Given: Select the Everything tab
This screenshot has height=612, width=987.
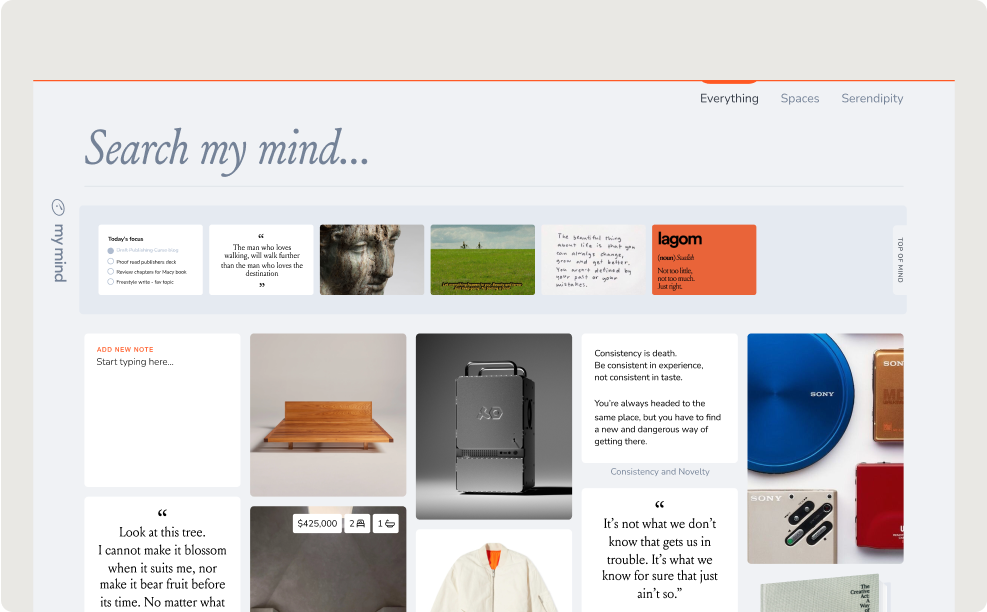Looking at the screenshot, I should coord(729,98).
